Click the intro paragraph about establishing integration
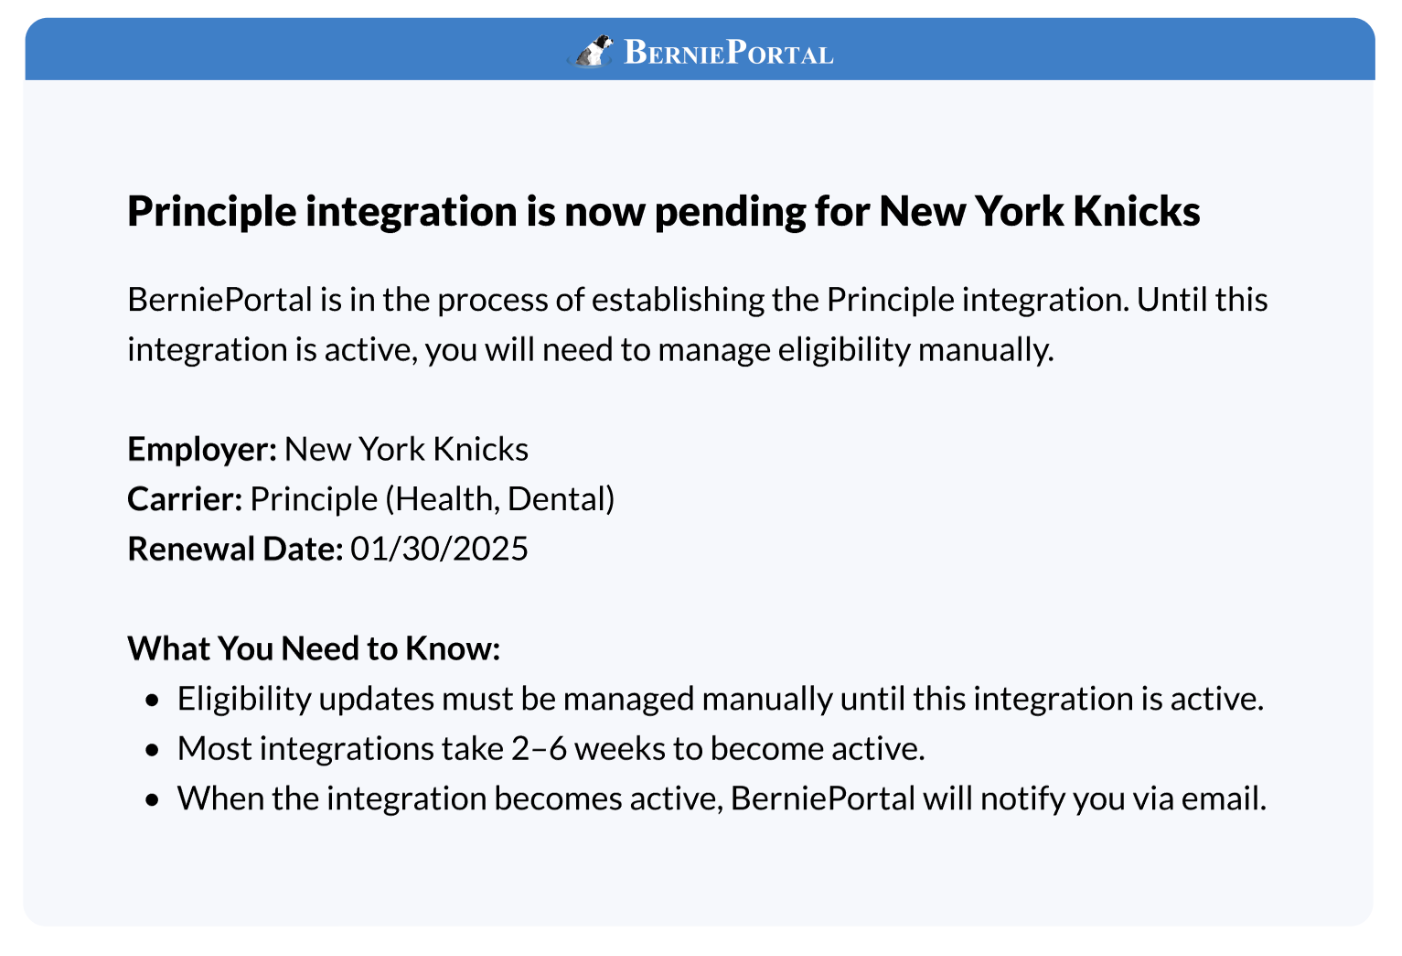This screenshot has width=1402, height=956. 697,324
